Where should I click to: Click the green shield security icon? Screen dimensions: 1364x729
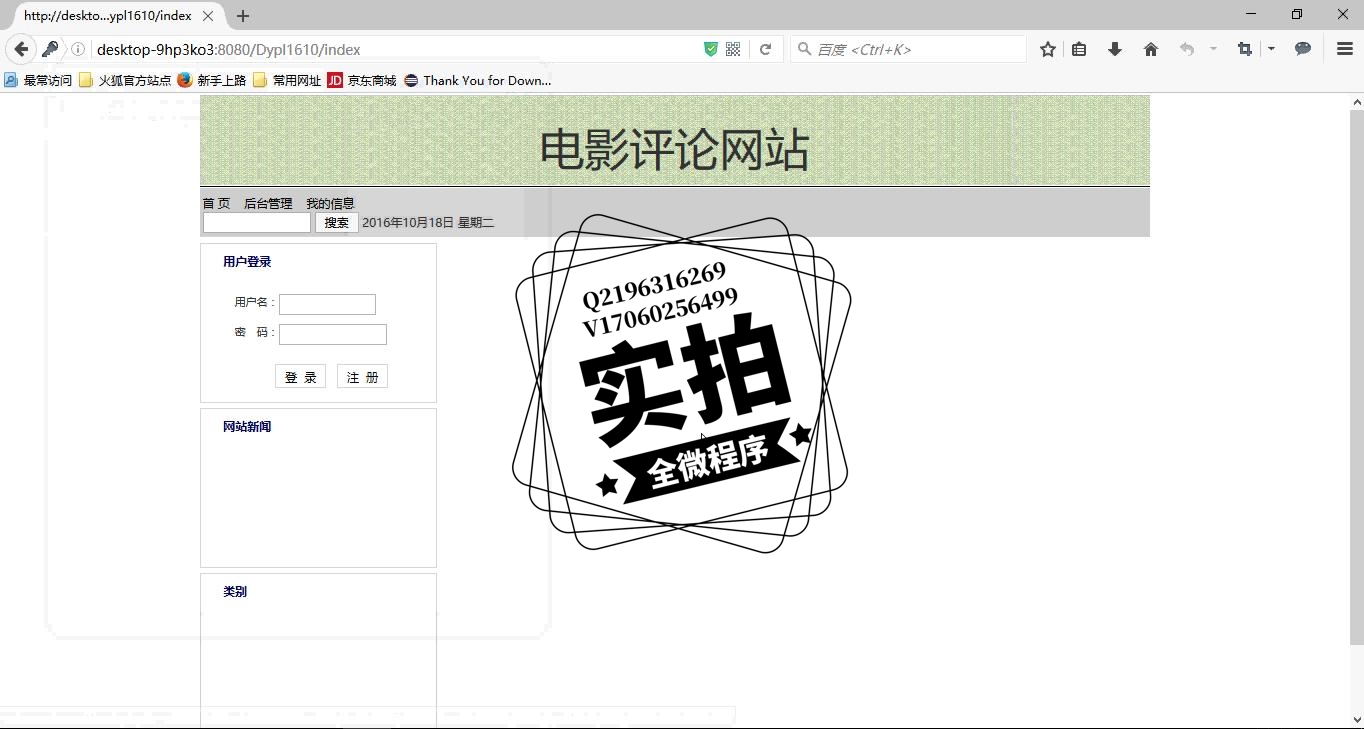click(x=711, y=49)
